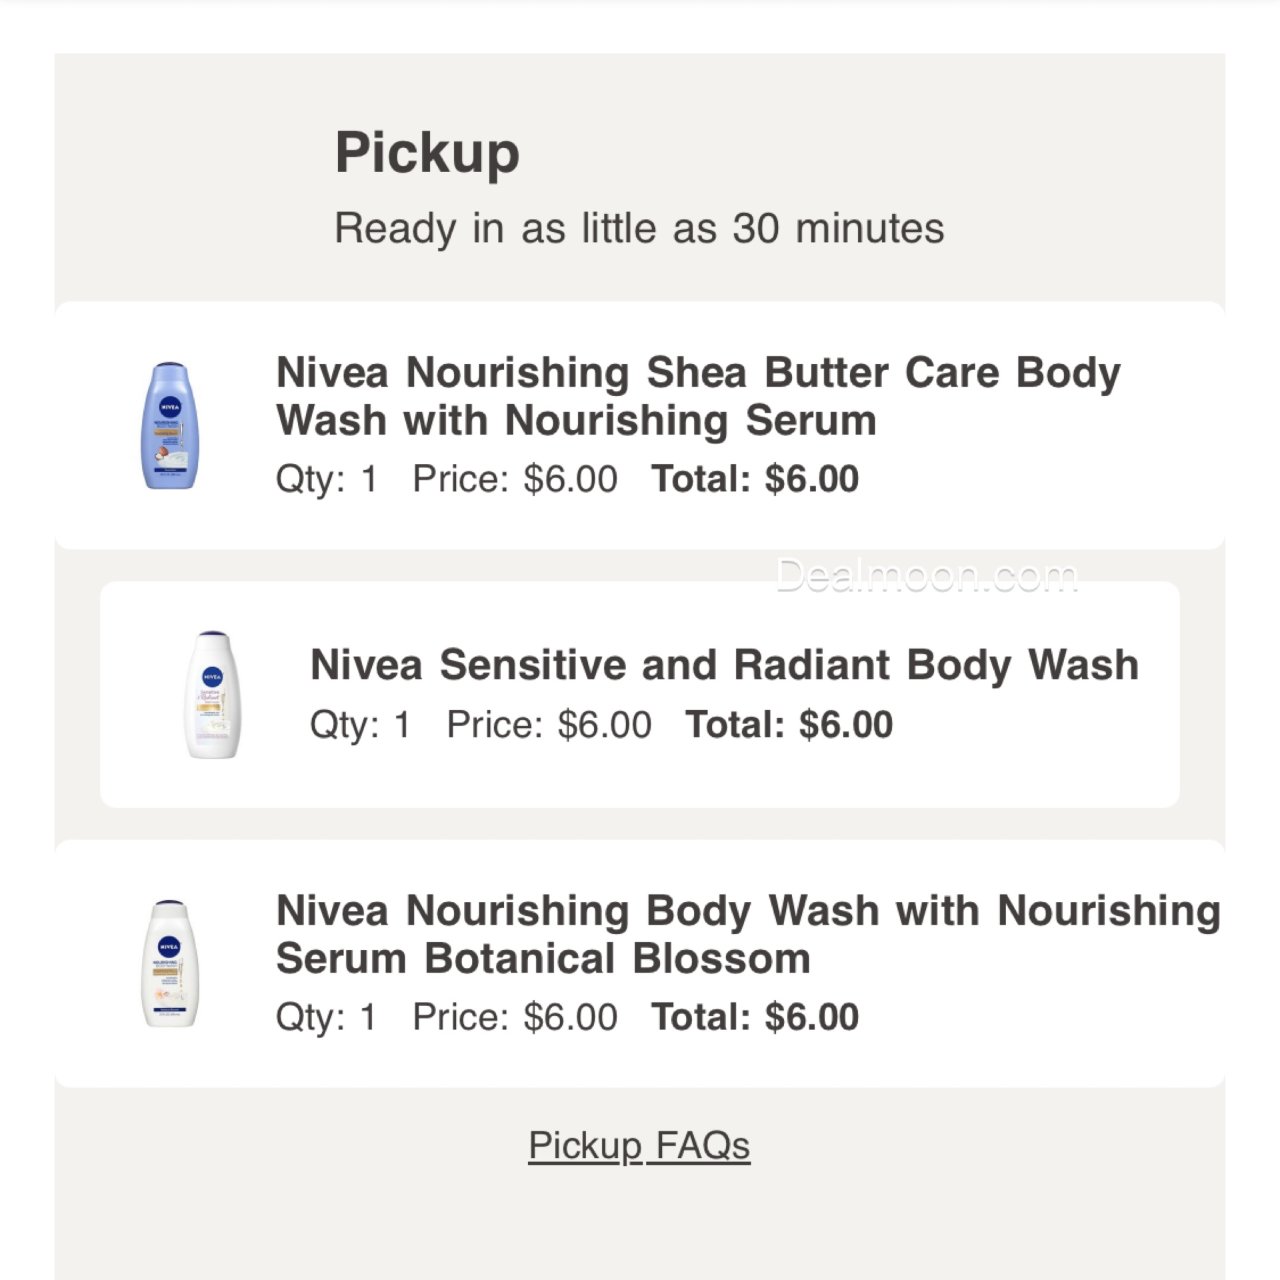
Task: Click the quantity of the Botanical Blossom item
Action: click(327, 1017)
